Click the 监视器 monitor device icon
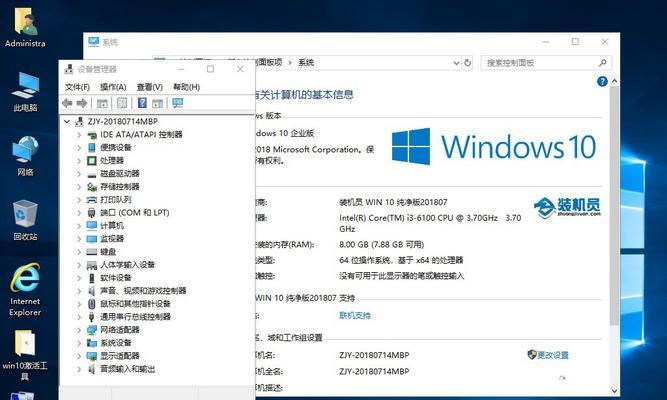Image resolution: width=667 pixels, height=400 pixels. 92,239
